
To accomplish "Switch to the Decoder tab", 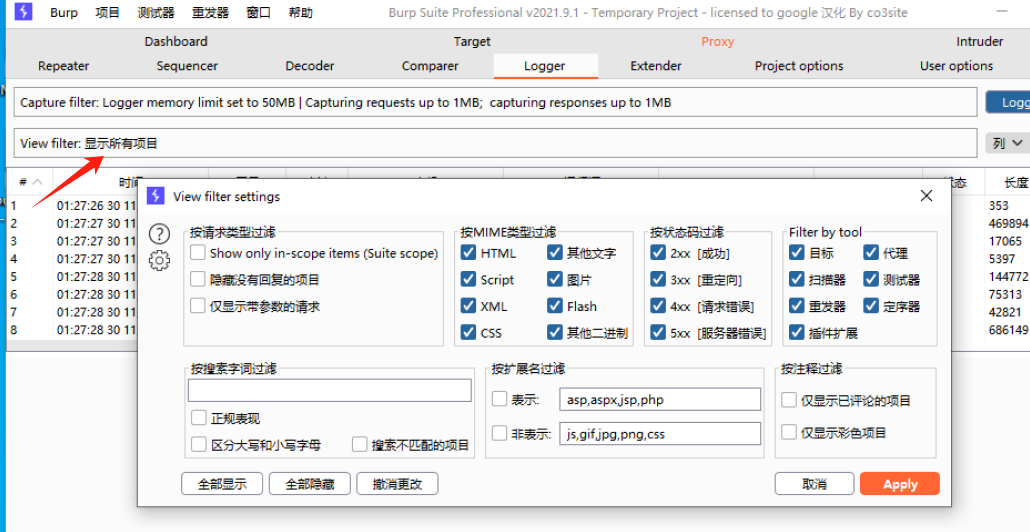I will point(310,66).
